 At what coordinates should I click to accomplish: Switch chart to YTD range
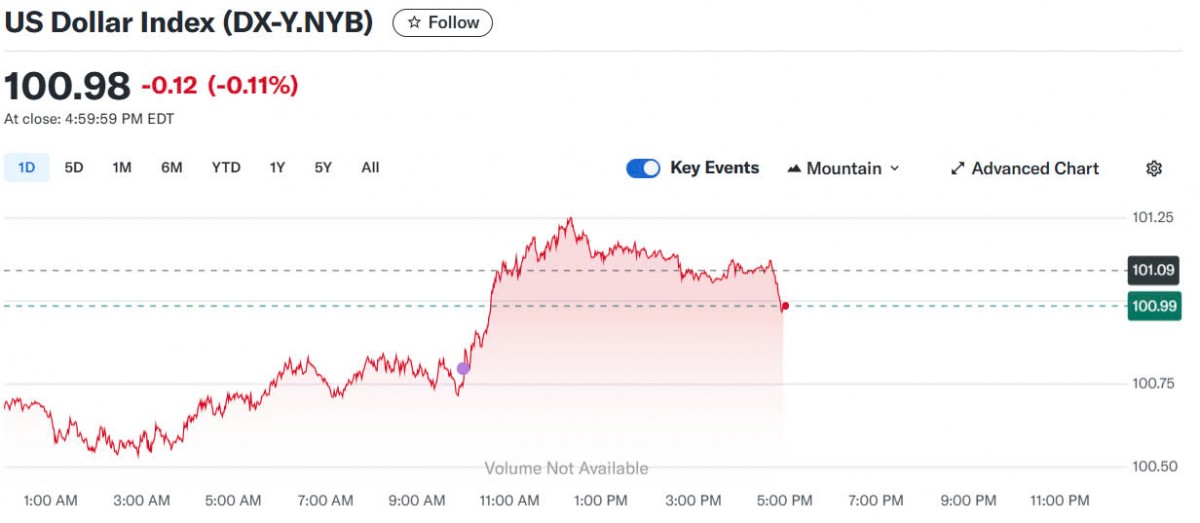226,167
